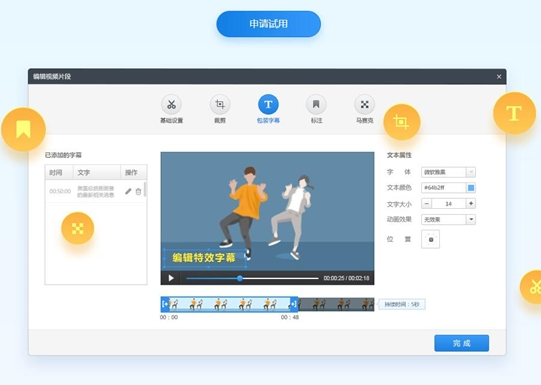The image size is (541, 385).
Task: Play the video preview
Action: pyautogui.click(x=171, y=278)
